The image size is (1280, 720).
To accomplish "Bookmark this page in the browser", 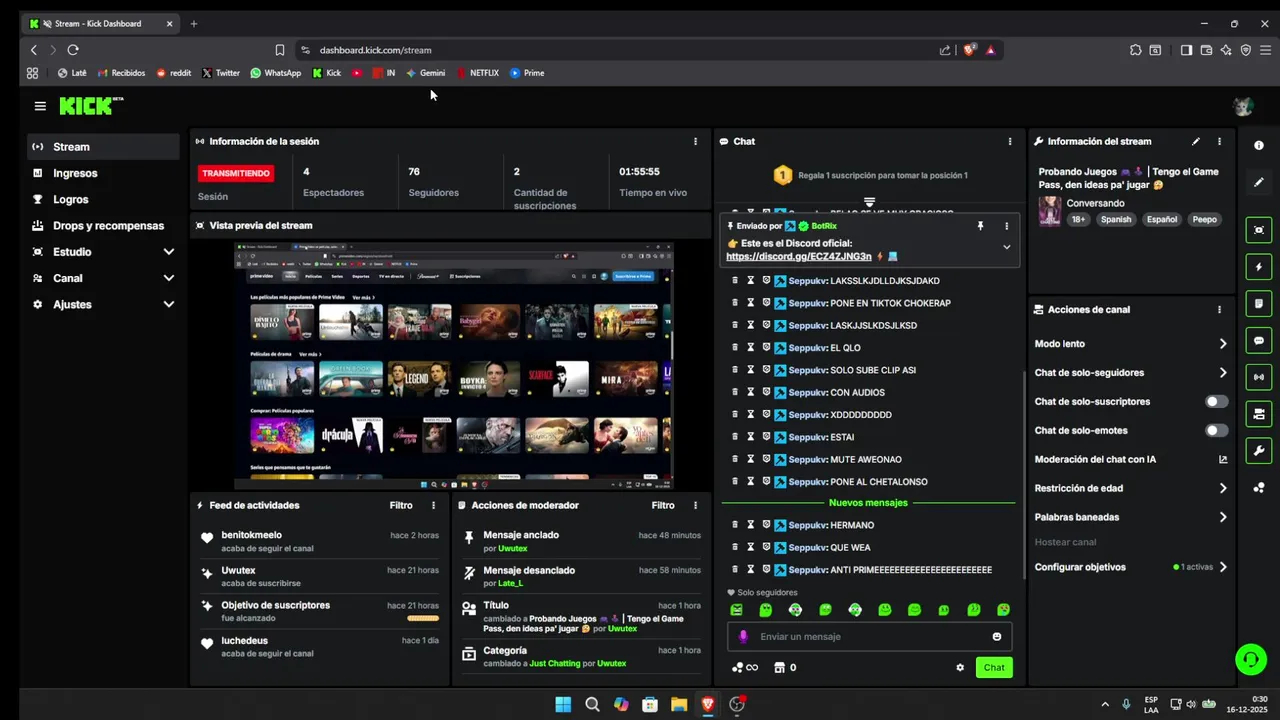I will [280, 50].
